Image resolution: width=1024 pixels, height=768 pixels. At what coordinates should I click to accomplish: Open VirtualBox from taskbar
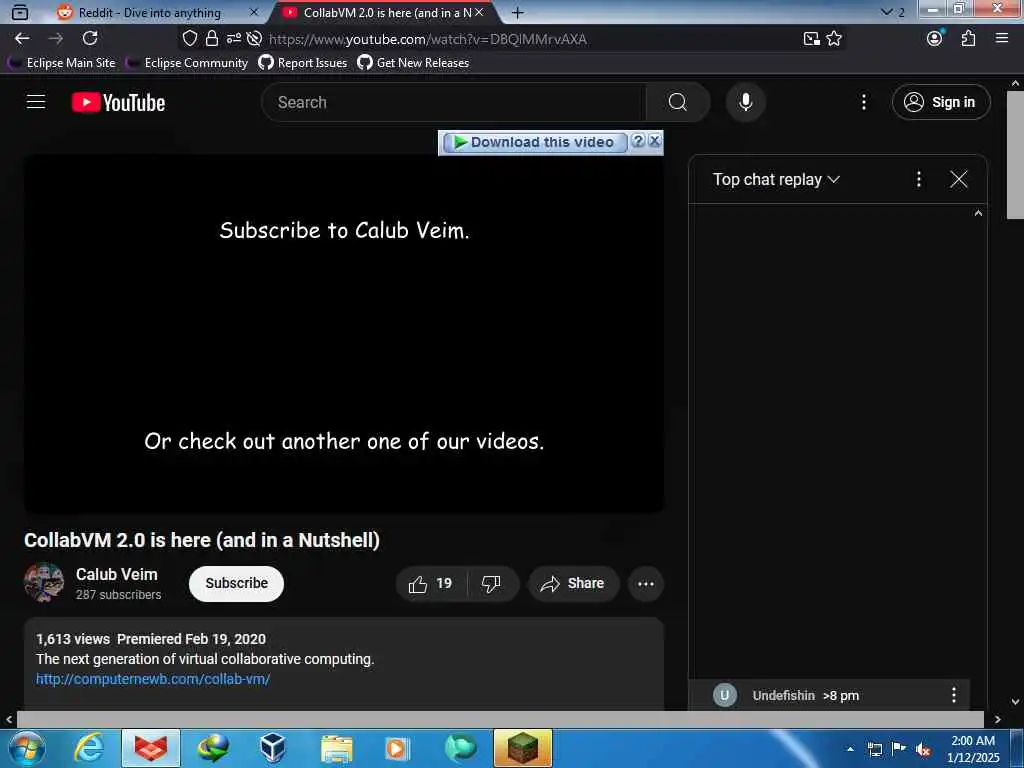click(x=272, y=748)
